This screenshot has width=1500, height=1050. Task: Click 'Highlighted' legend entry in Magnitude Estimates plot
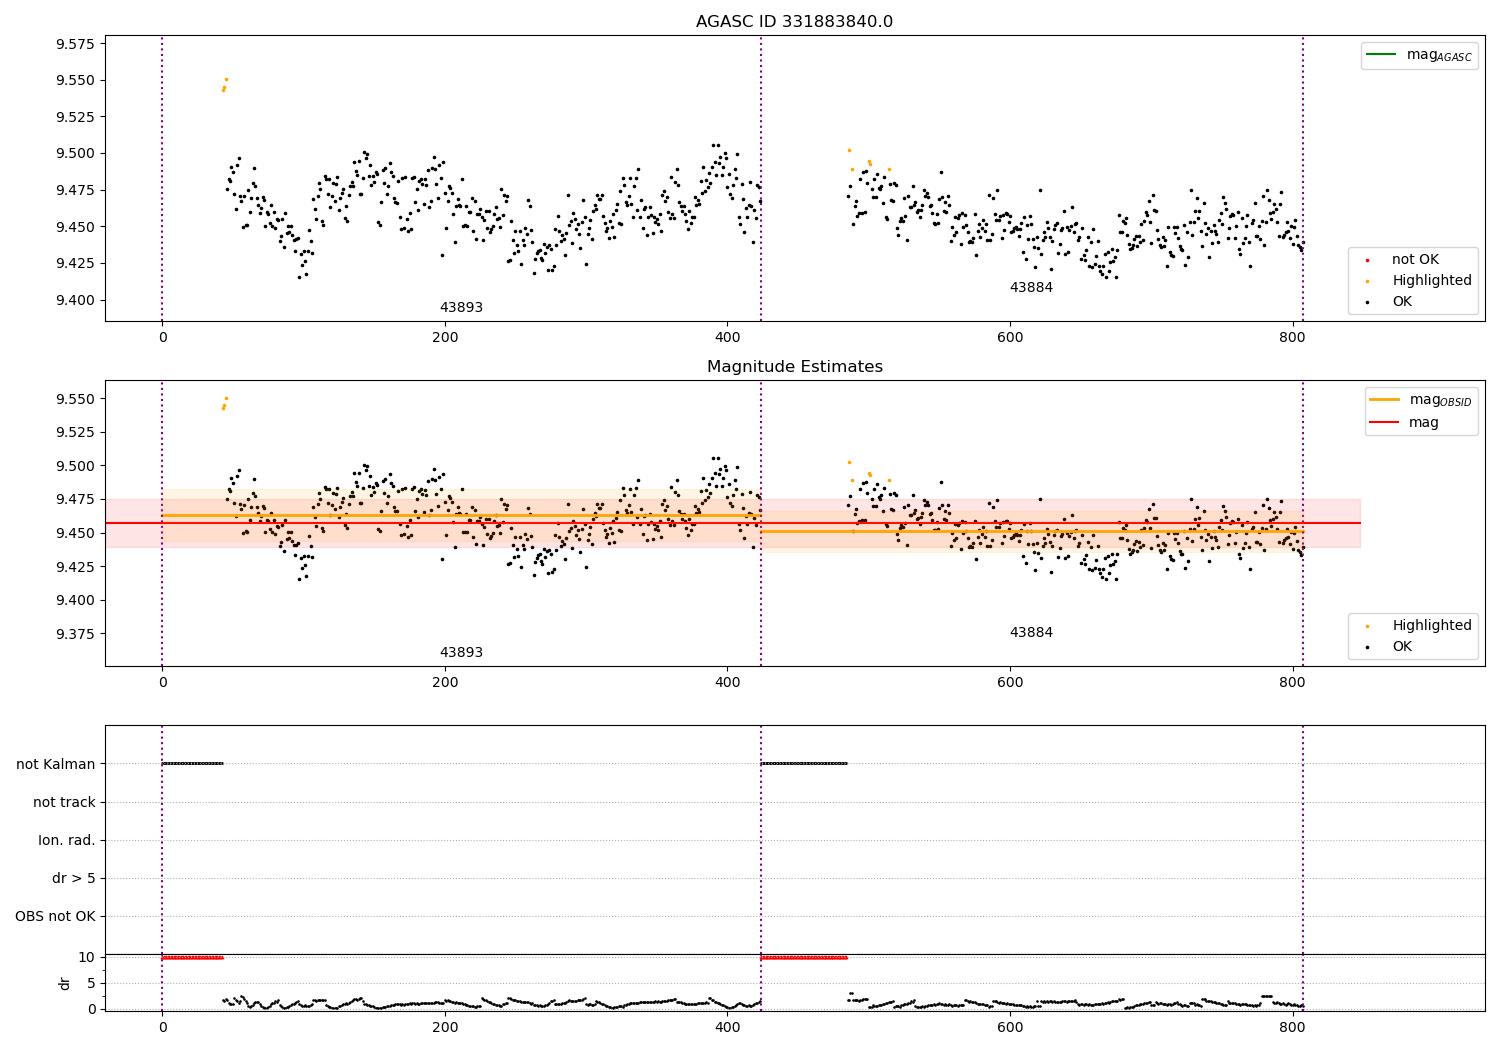pyautogui.click(x=1419, y=626)
